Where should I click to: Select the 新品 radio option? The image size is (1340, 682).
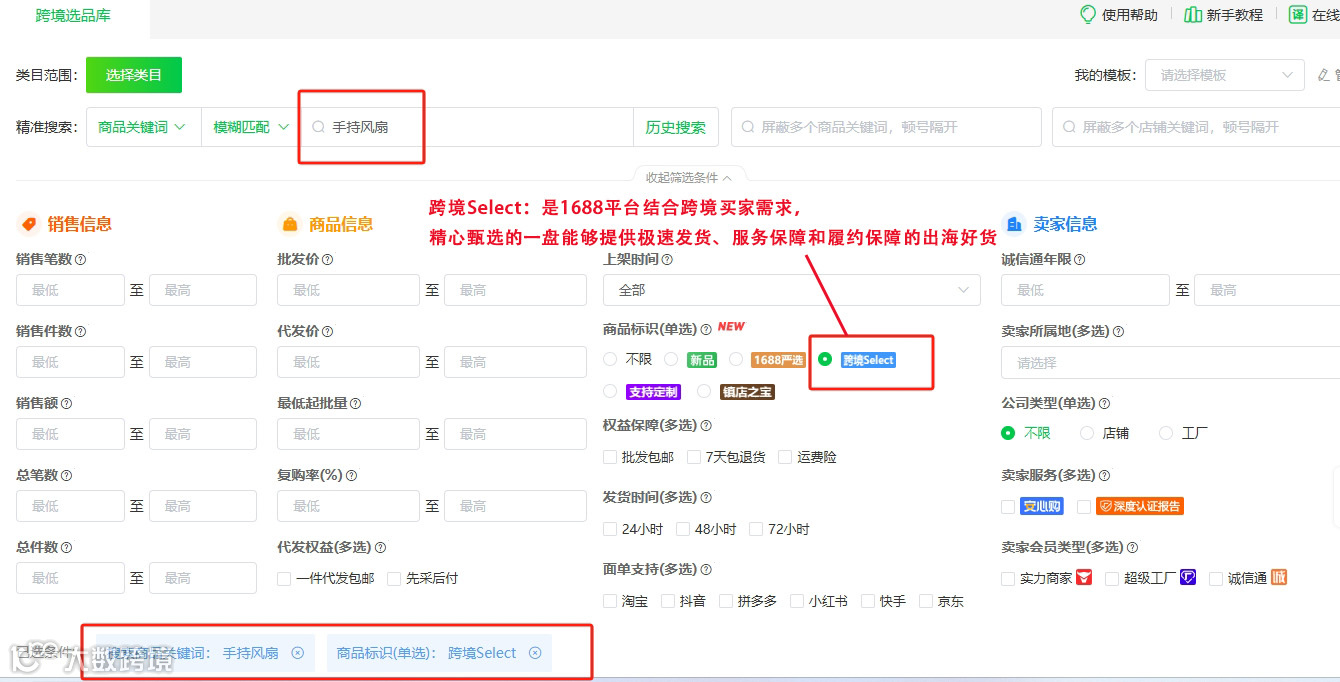click(671, 359)
